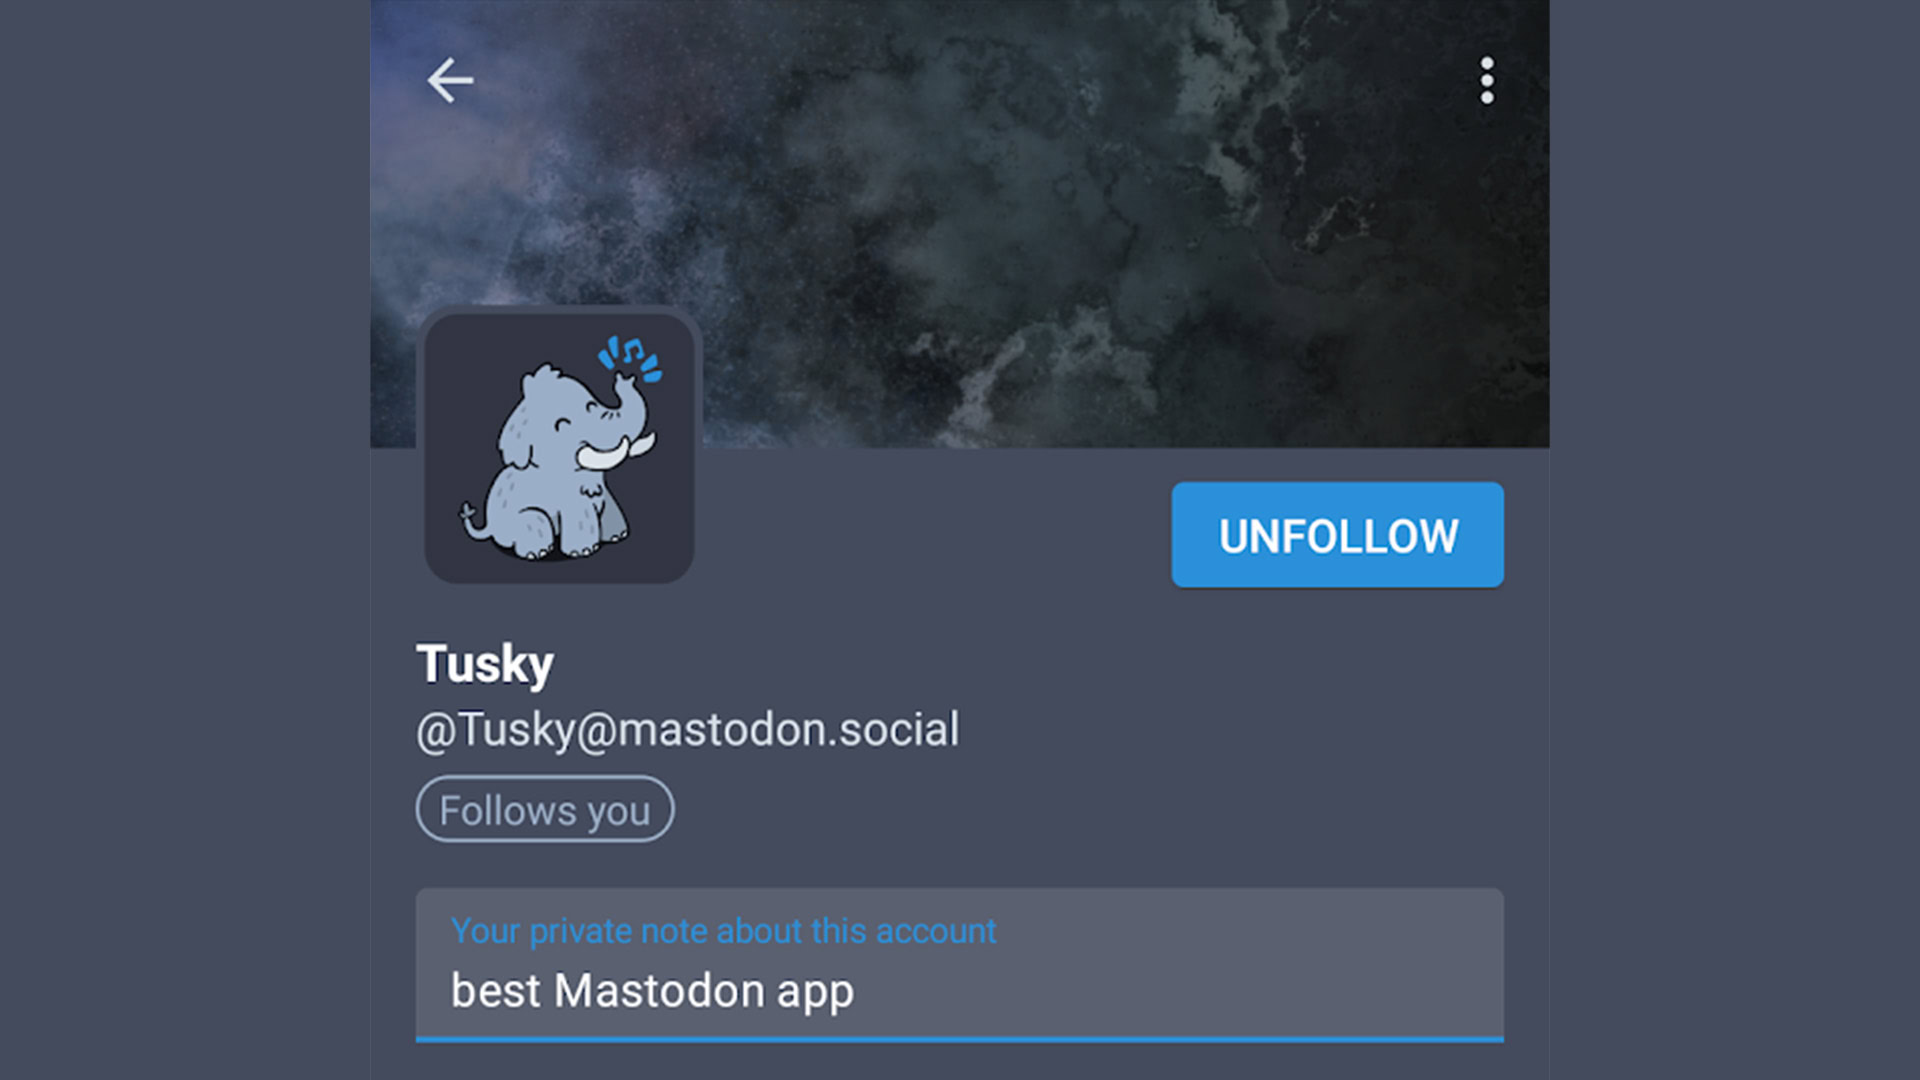Tap the mastodon.social domain in the handle

789,730
